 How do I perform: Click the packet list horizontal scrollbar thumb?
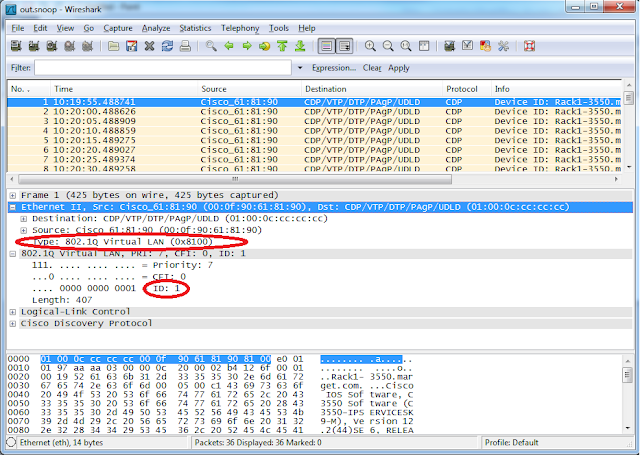click(235, 179)
